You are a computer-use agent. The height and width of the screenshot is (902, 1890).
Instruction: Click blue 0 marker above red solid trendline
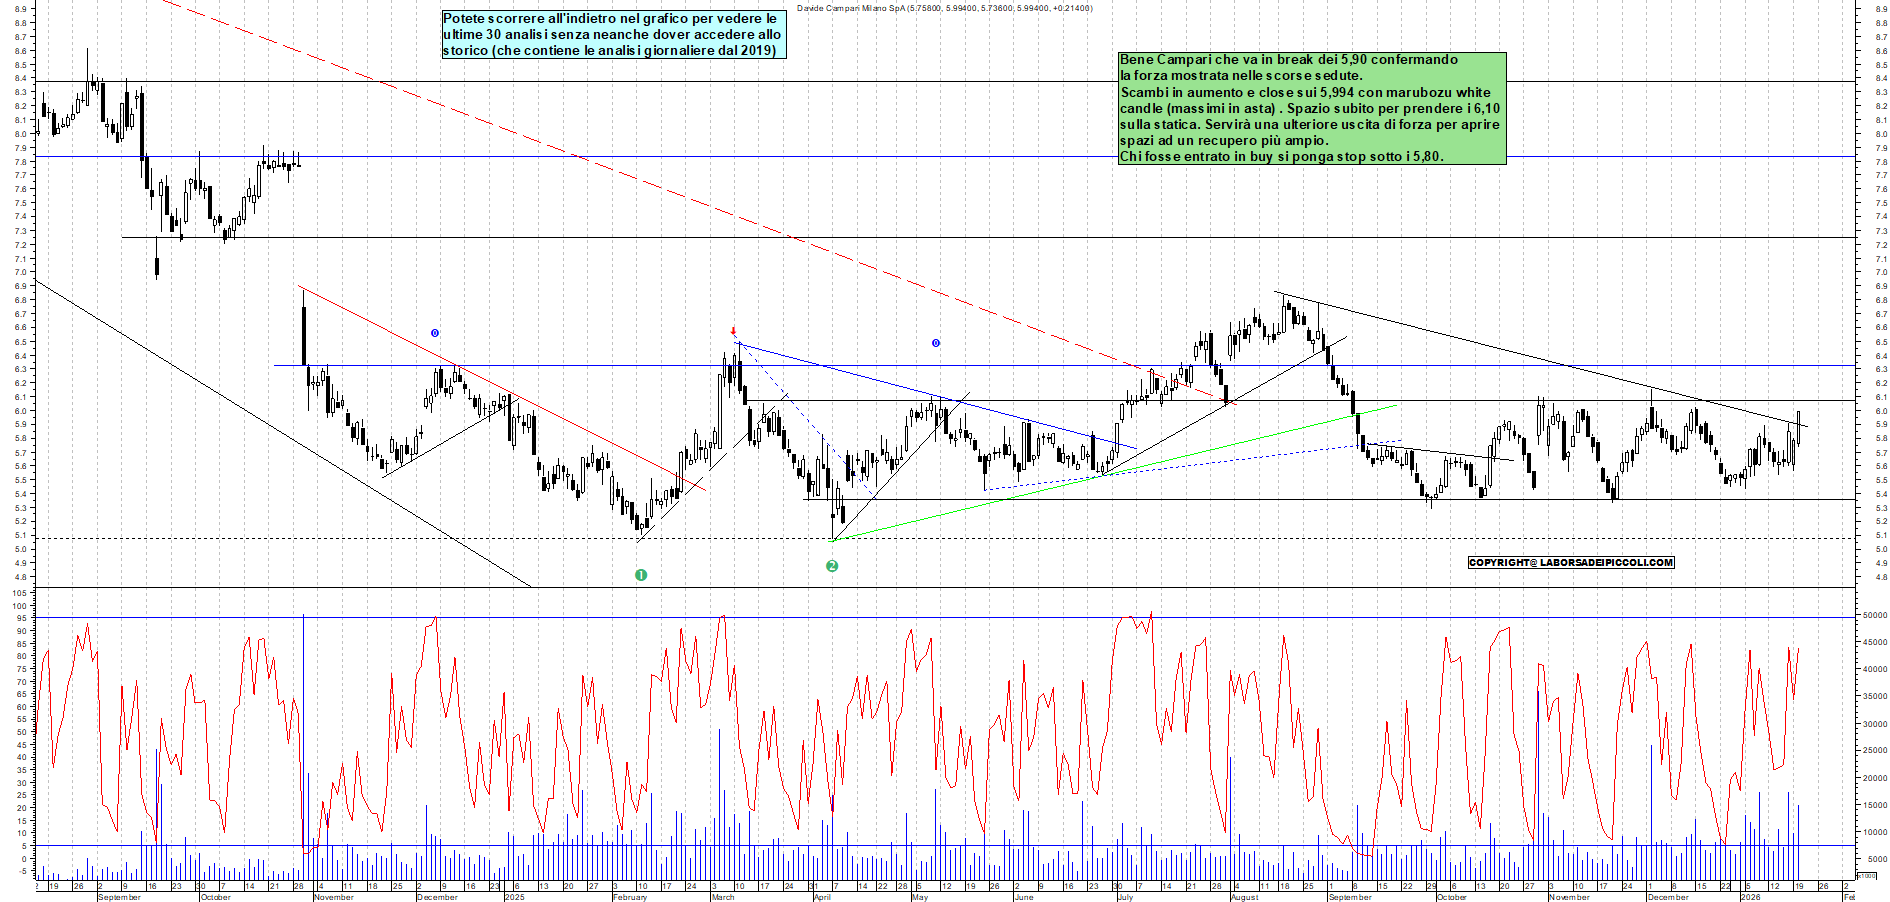tap(434, 333)
